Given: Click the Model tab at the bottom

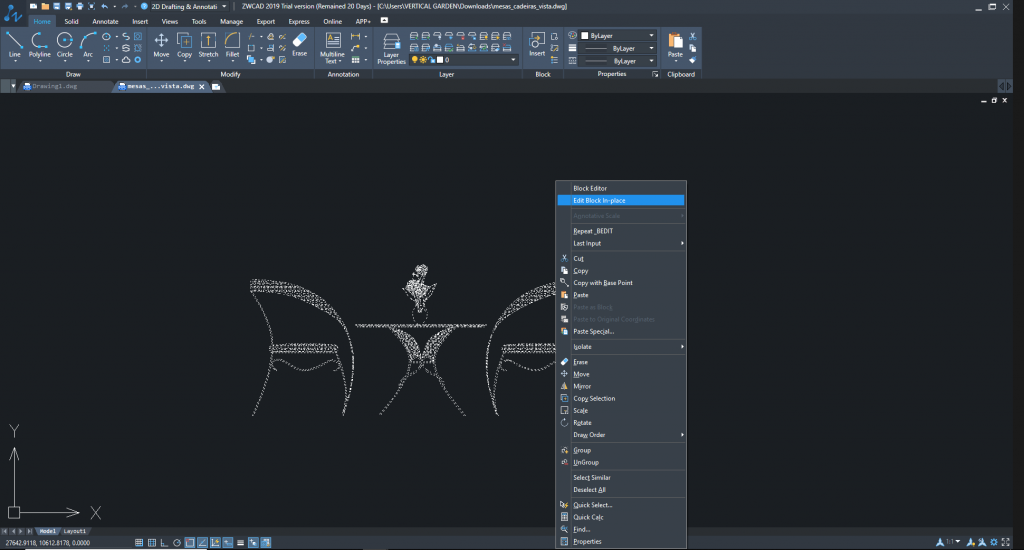Looking at the screenshot, I should (48, 531).
